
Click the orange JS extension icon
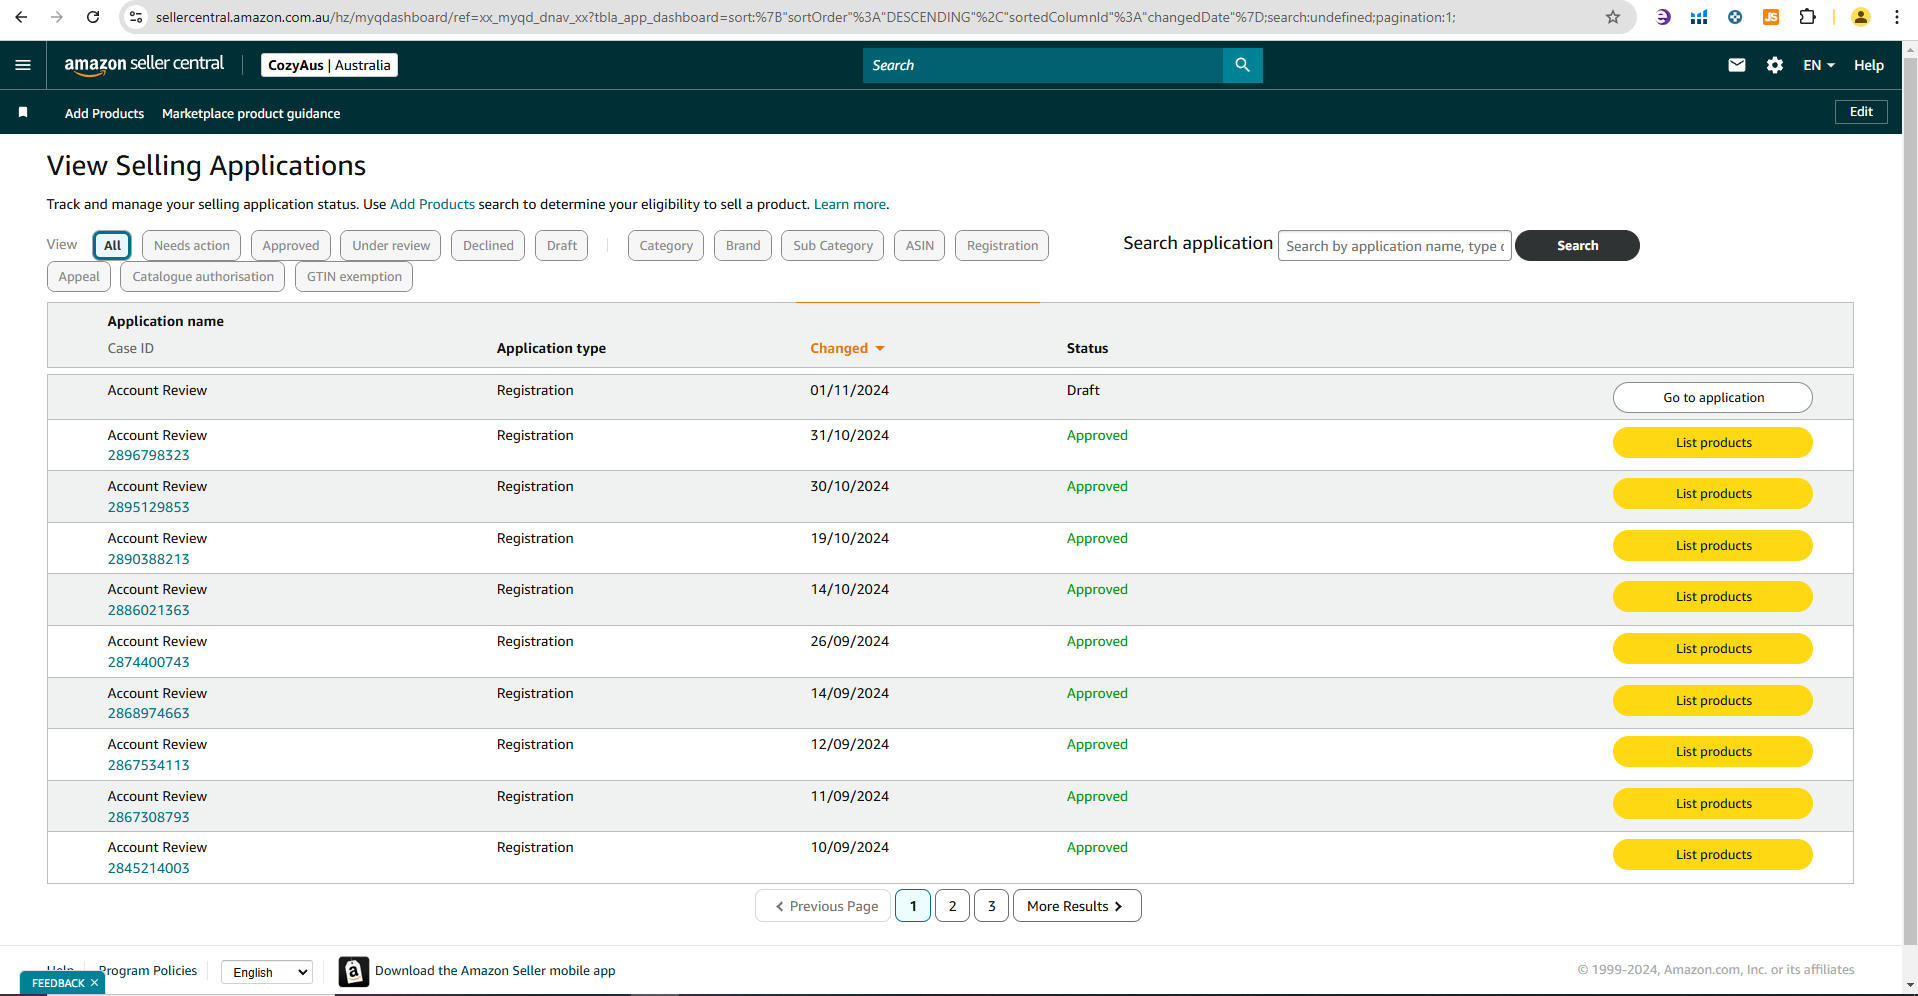point(1771,17)
